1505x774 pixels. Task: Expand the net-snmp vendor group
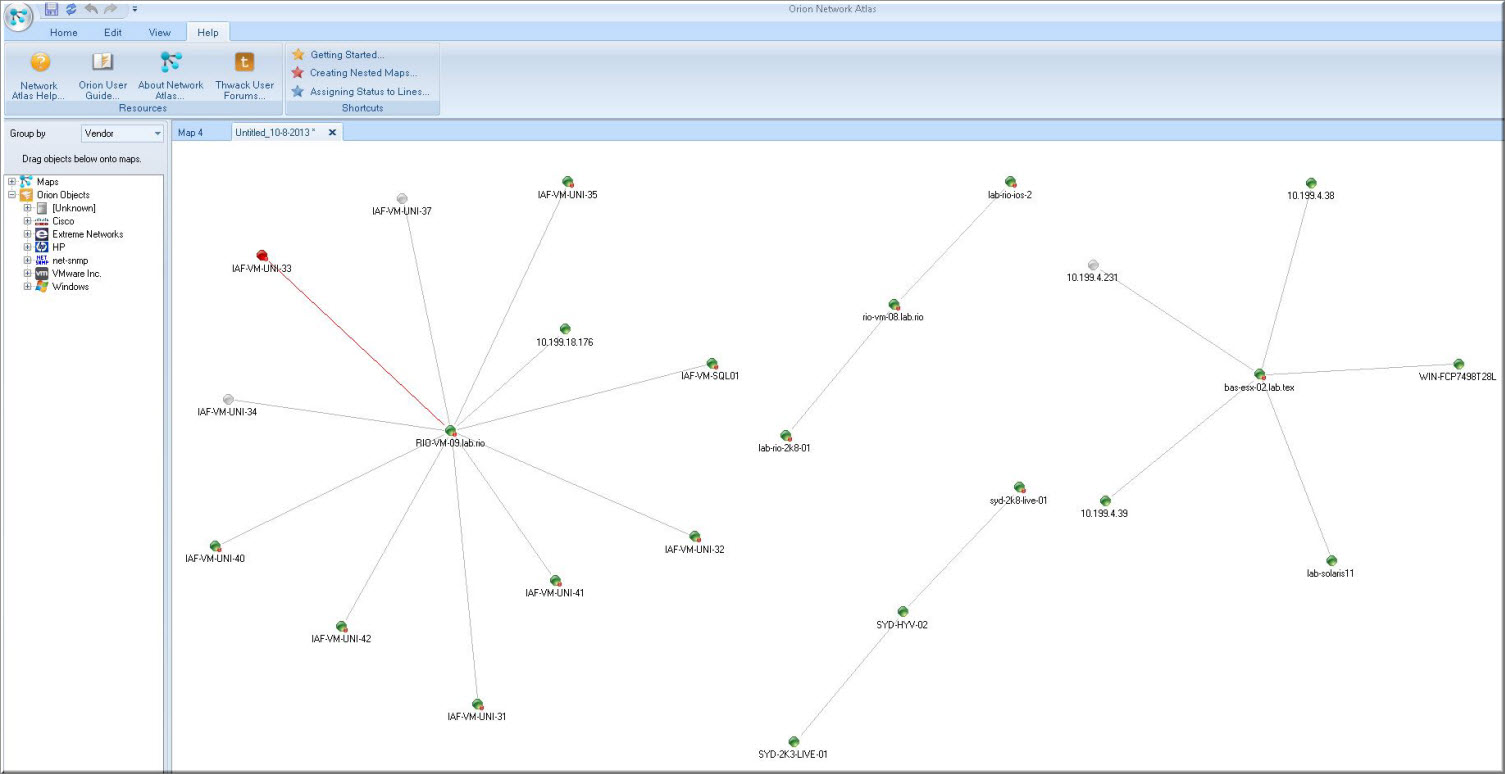(x=28, y=260)
